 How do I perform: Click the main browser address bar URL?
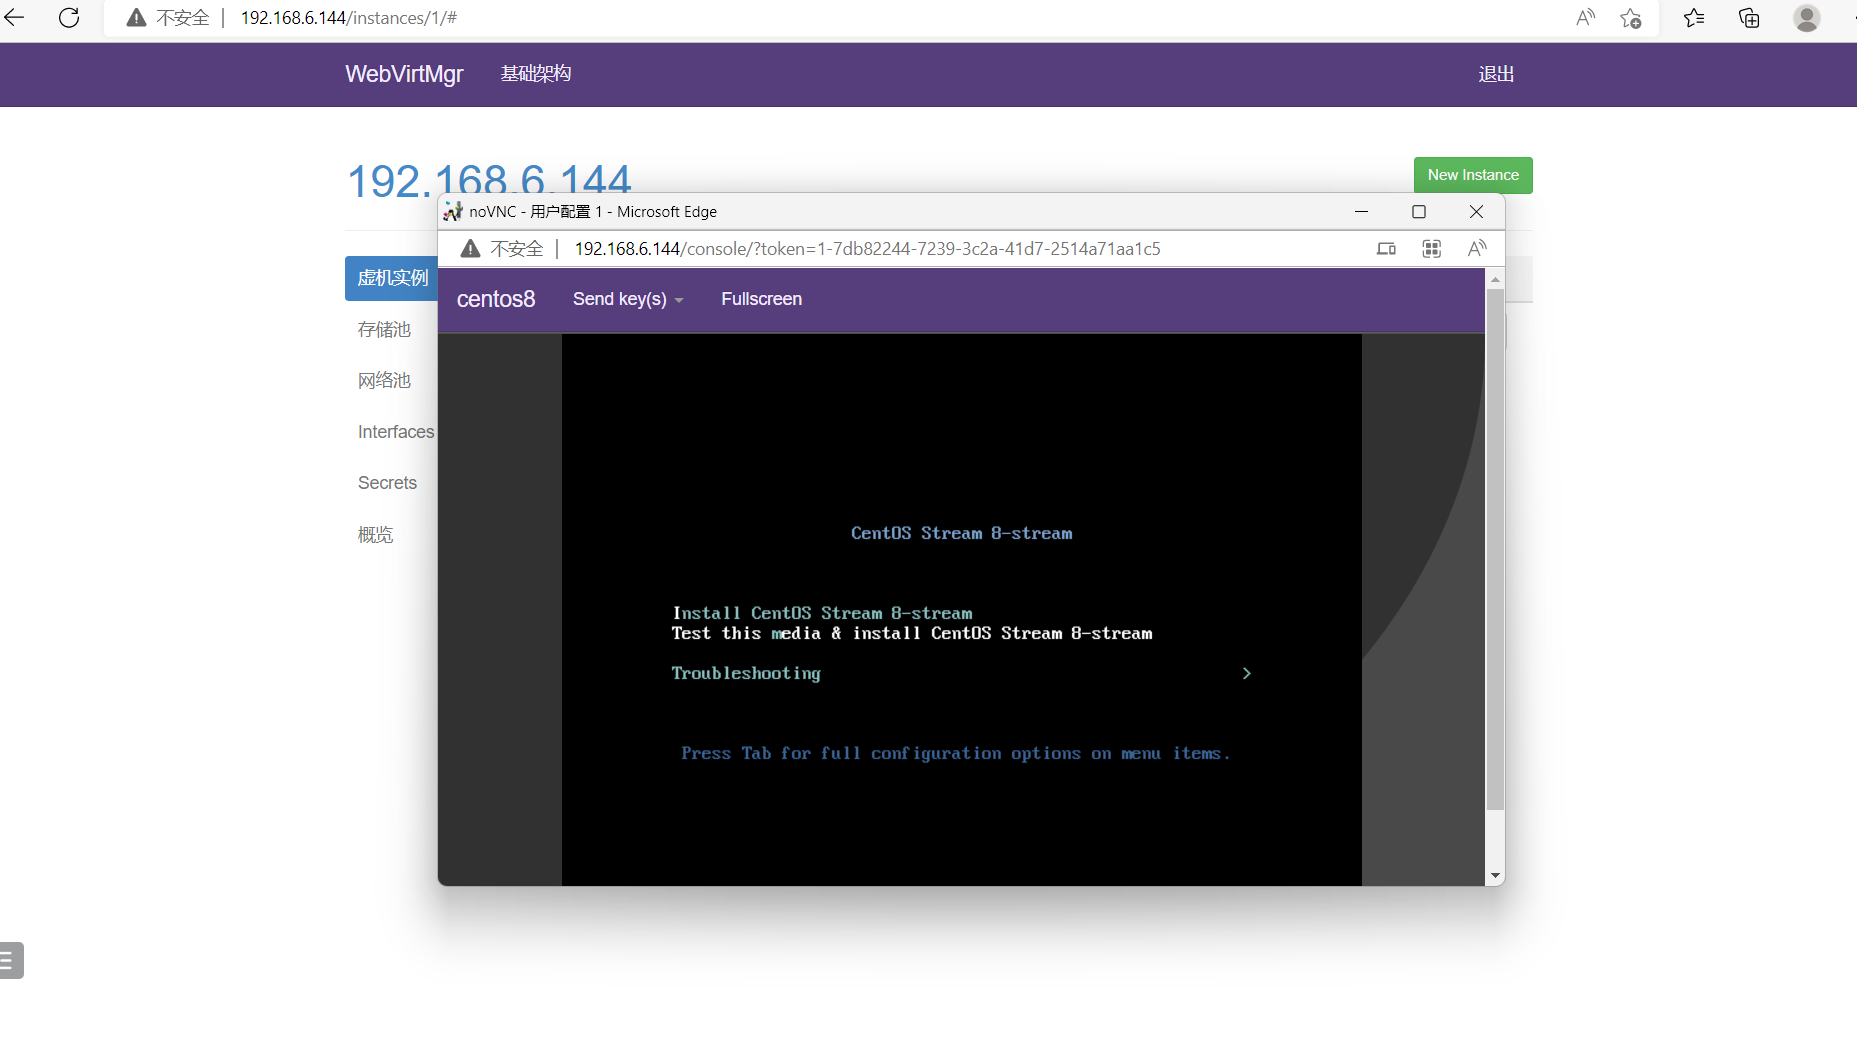tap(349, 18)
